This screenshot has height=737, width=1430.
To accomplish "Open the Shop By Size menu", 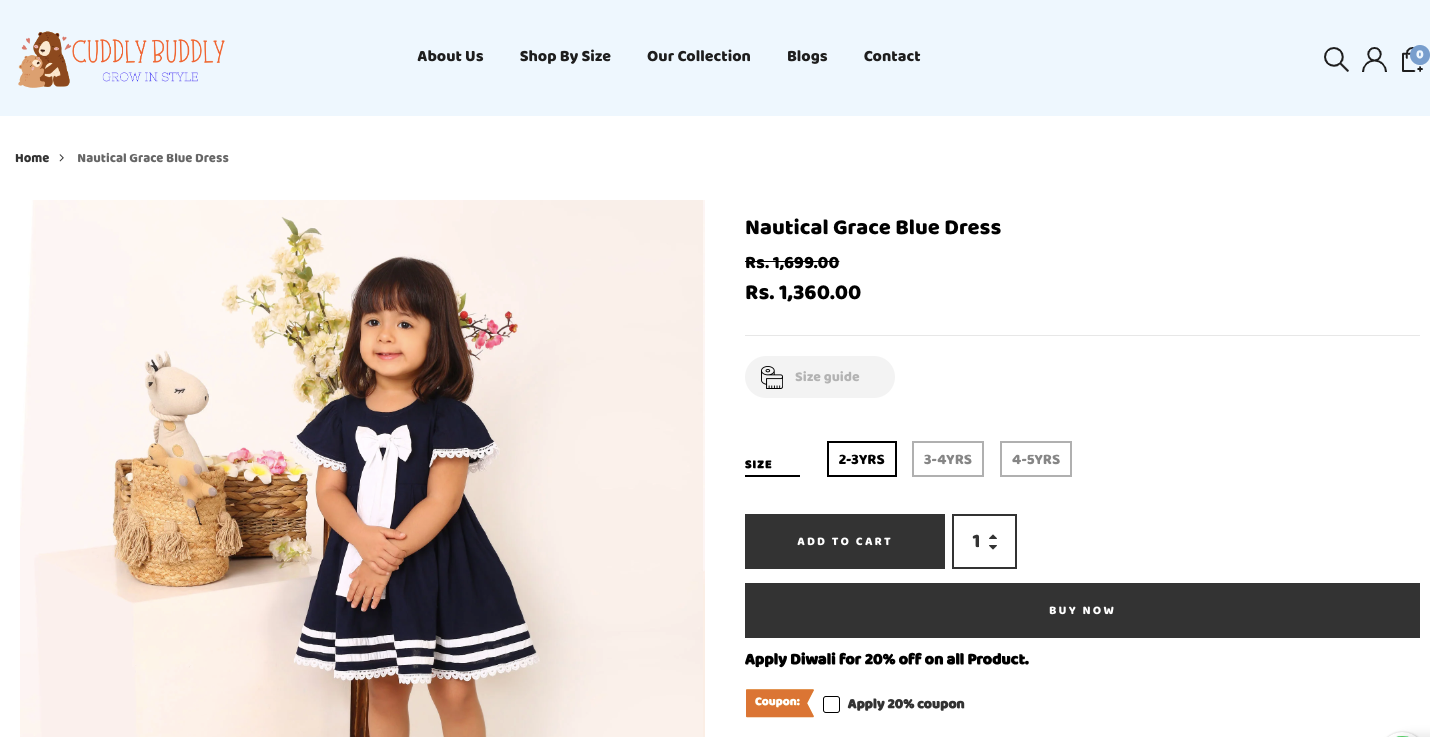I will 565,56.
